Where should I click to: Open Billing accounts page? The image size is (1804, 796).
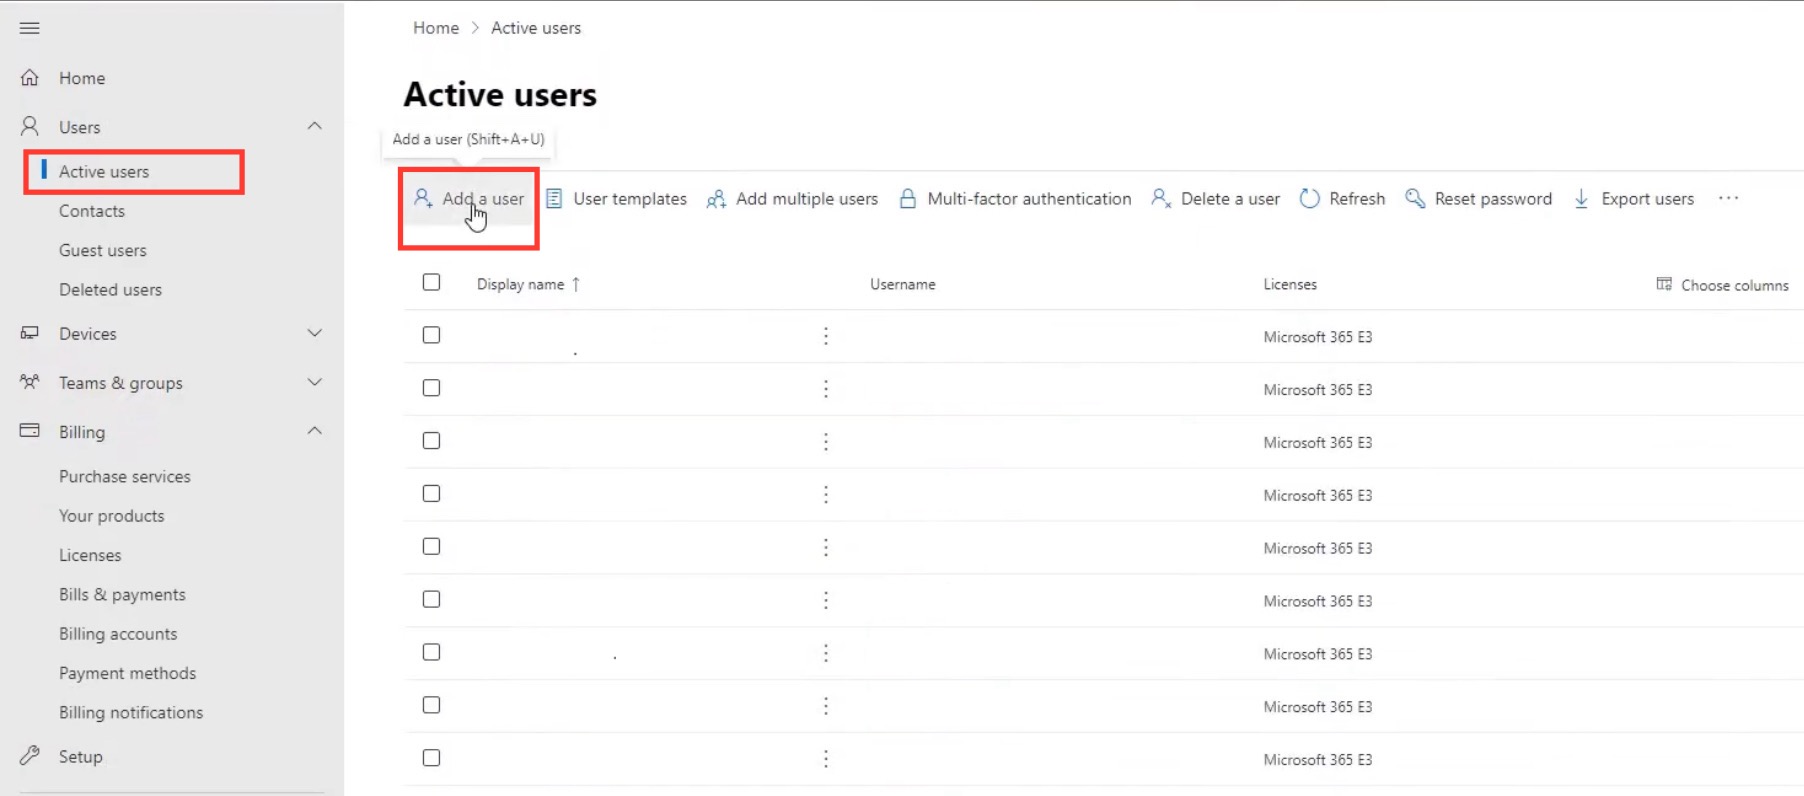118,634
